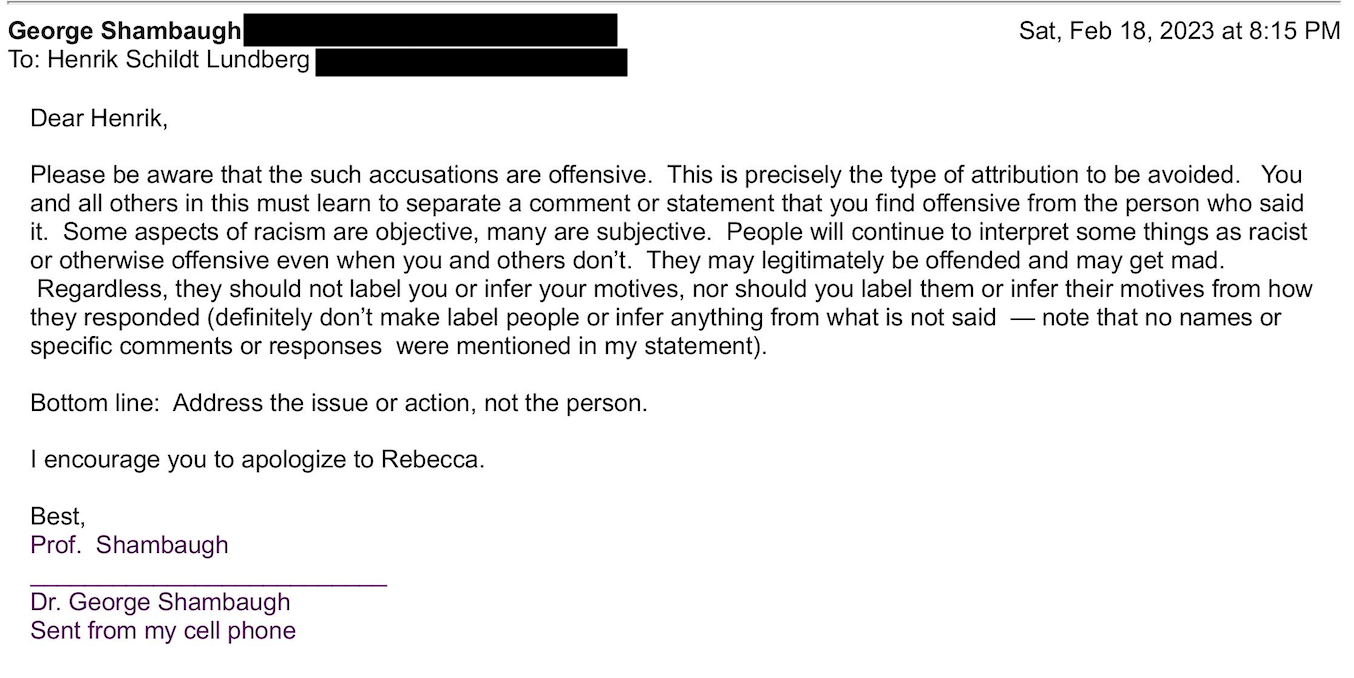The image size is (1354, 678).
Task: Click the line starting Regardless, they should
Action: coord(674,290)
